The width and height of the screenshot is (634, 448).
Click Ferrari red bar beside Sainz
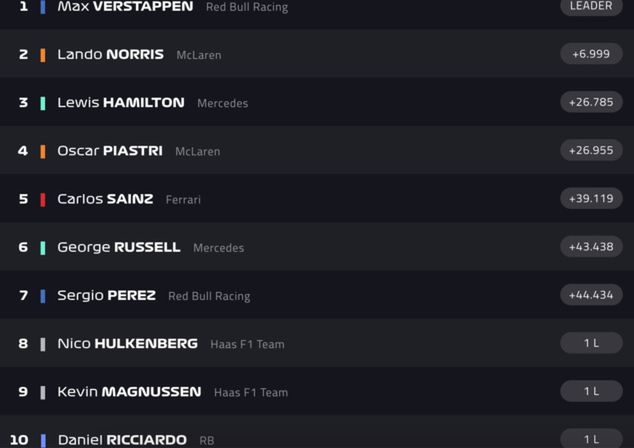click(x=43, y=200)
